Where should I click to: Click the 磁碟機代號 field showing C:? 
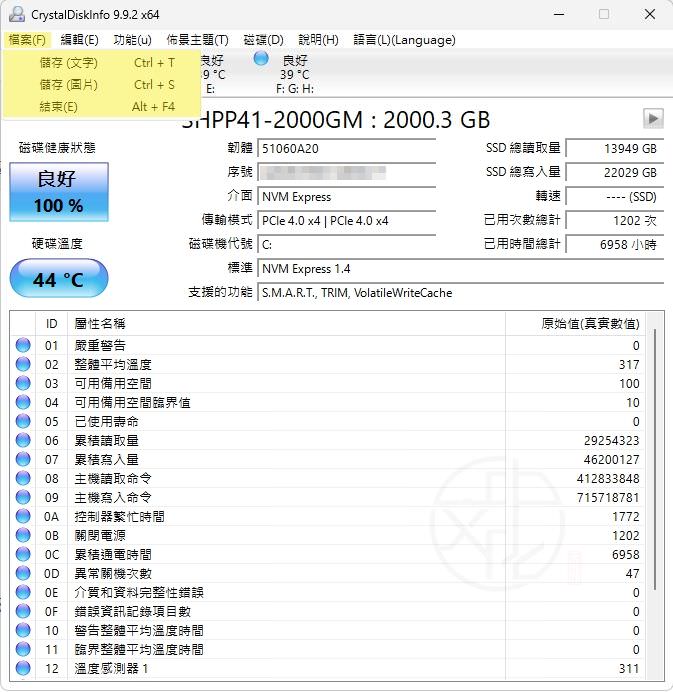347,244
